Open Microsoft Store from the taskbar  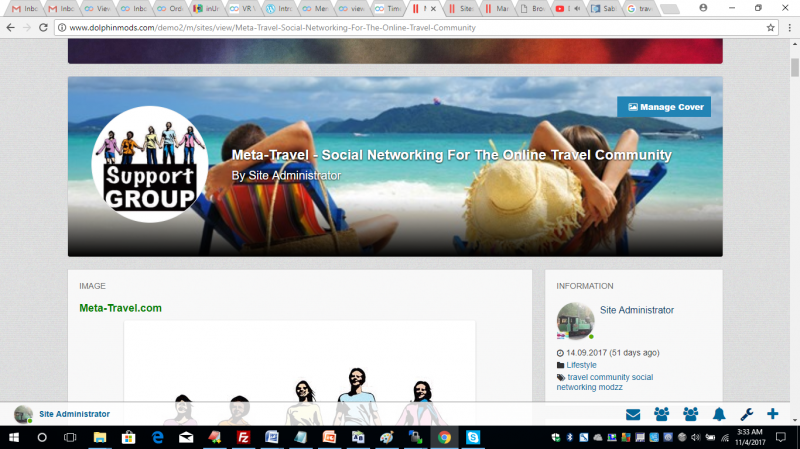[x=129, y=437]
